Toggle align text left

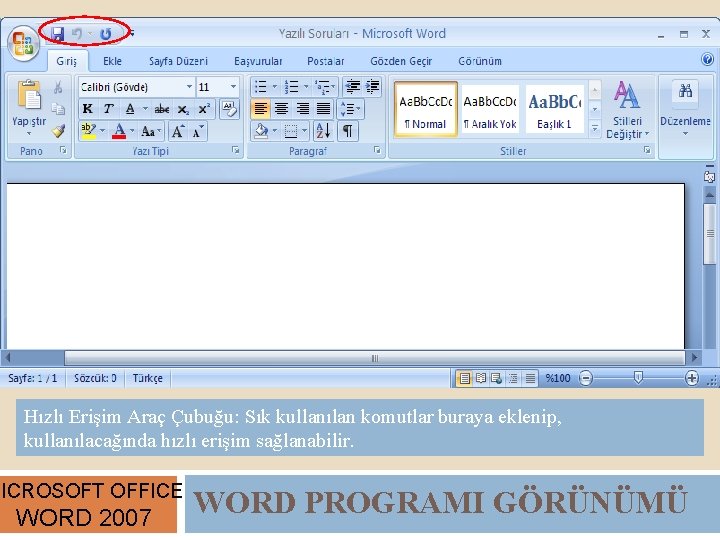tap(260, 109)
